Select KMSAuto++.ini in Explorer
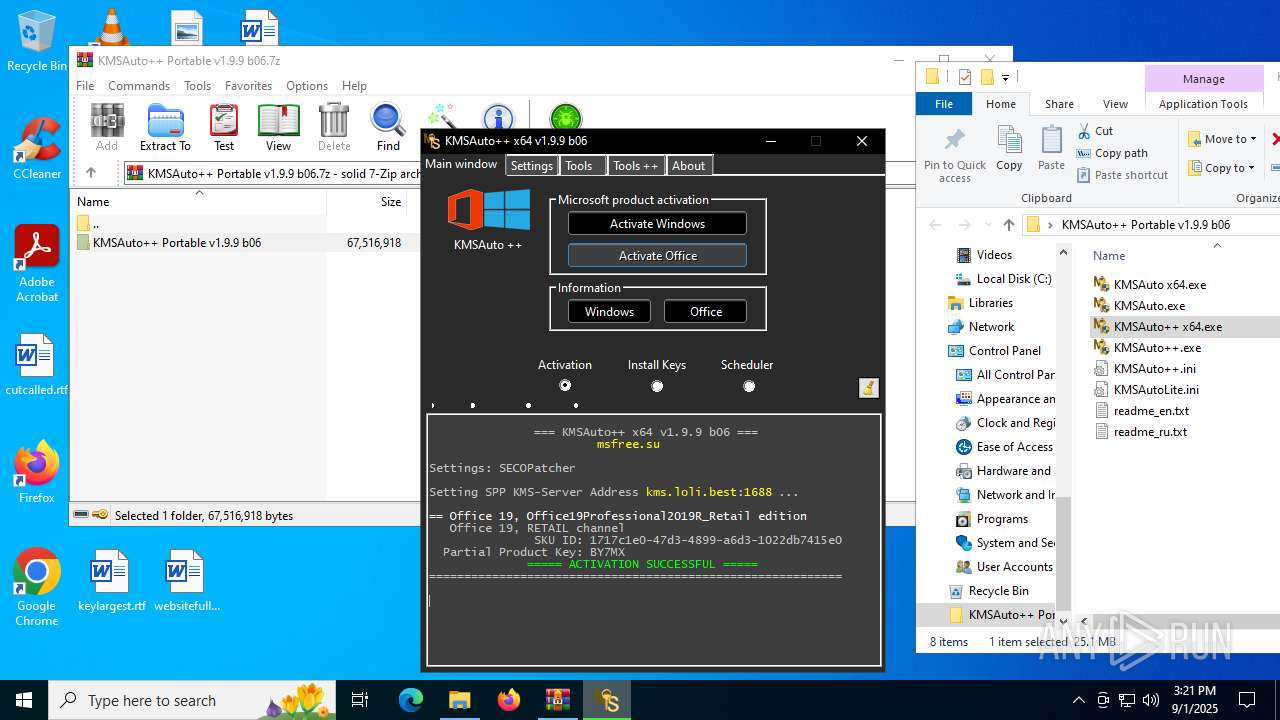Image resolution: width=1280 pixels, height=720 pixels. (1154, 369)
